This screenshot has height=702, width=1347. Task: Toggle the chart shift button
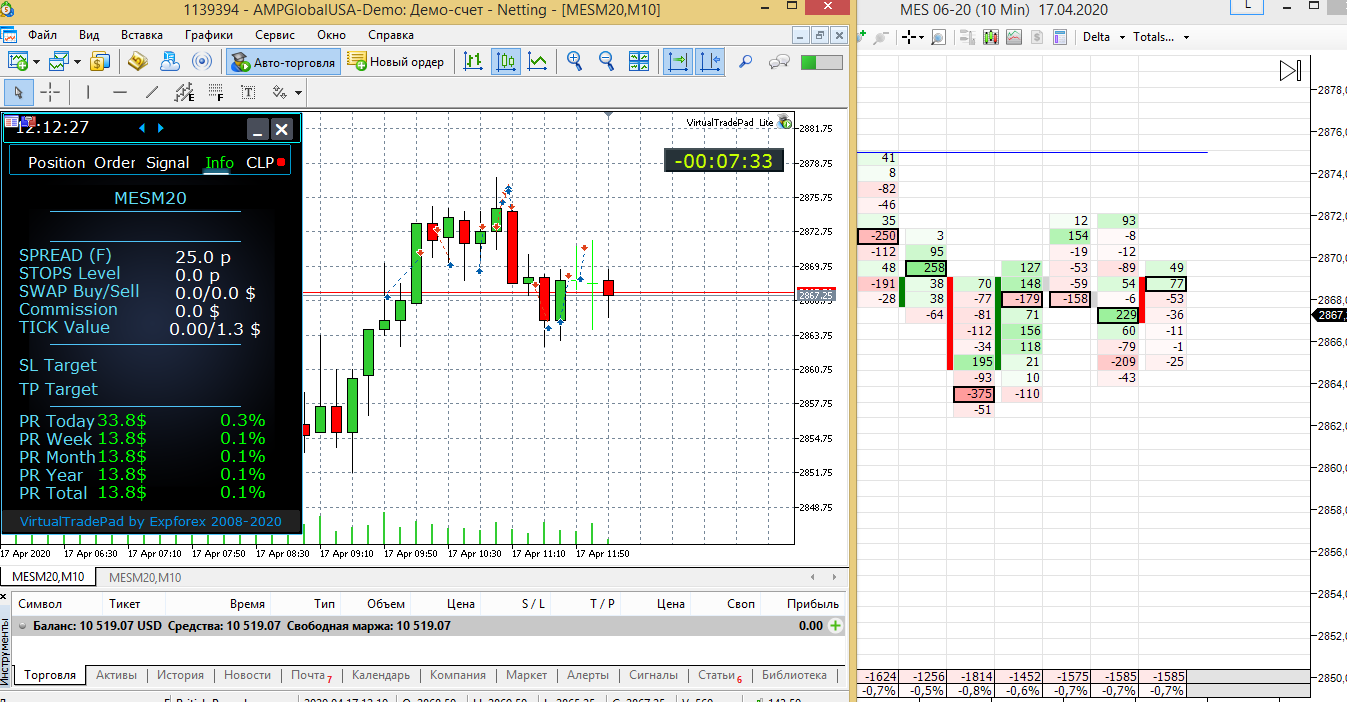coord(710,62)
